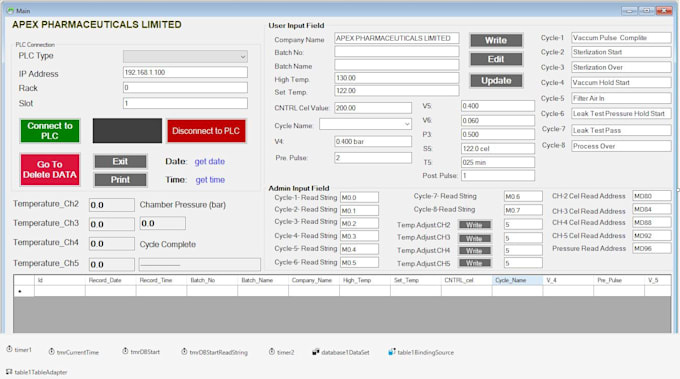Click the Connect to PLC button

pos(50,131)
